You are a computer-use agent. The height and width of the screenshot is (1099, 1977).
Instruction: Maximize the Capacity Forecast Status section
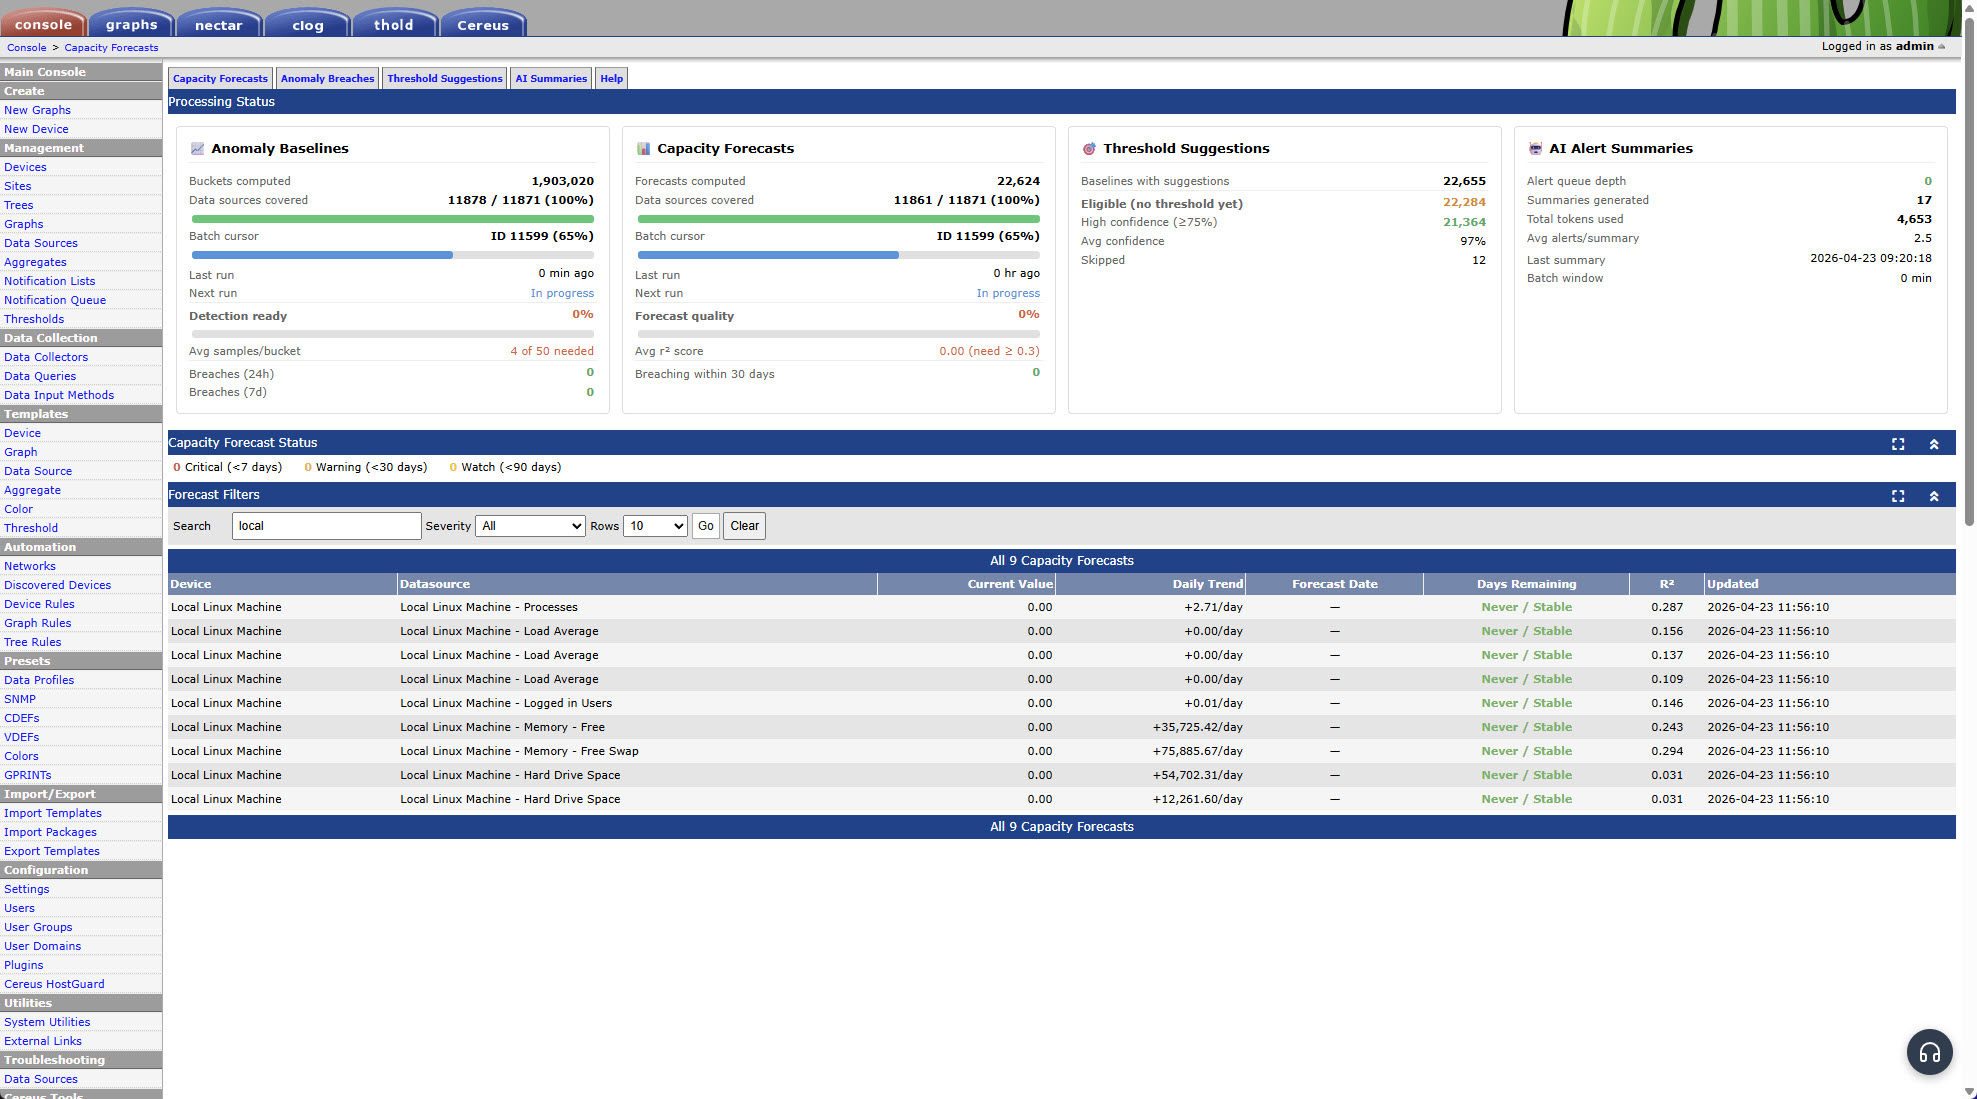click(x=1898, y=444)
